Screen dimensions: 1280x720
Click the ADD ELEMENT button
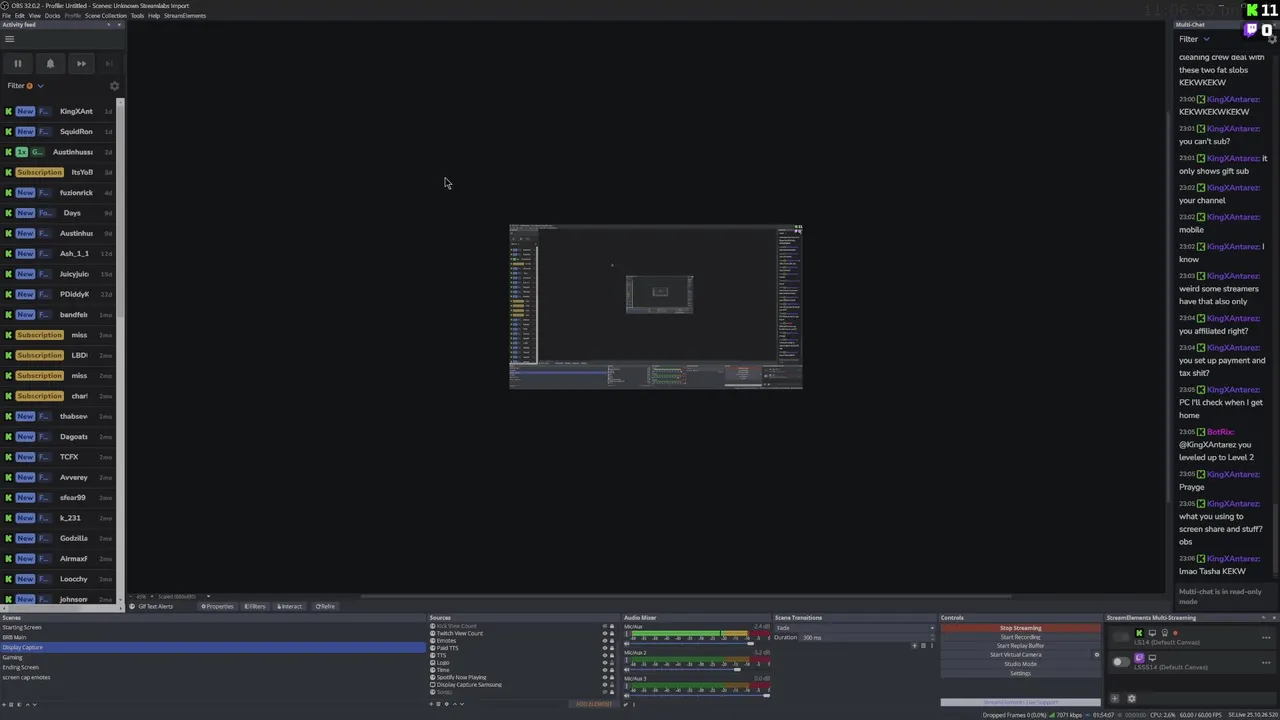[x=594, y=704]
